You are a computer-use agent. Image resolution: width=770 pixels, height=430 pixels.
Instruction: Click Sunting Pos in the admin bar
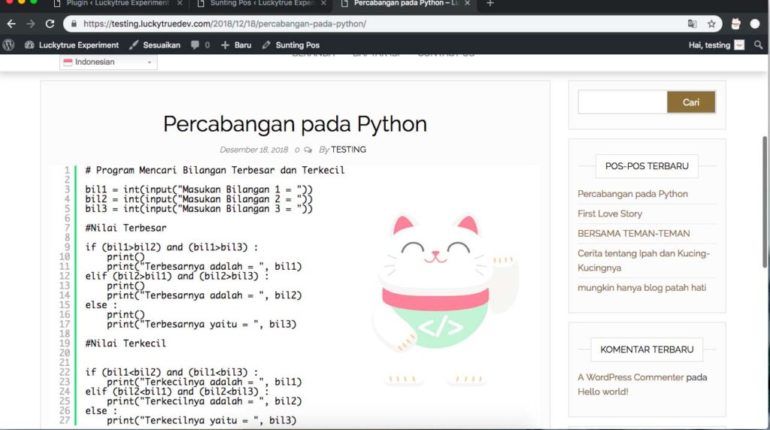pyautogui.click(x=291, y=45)
